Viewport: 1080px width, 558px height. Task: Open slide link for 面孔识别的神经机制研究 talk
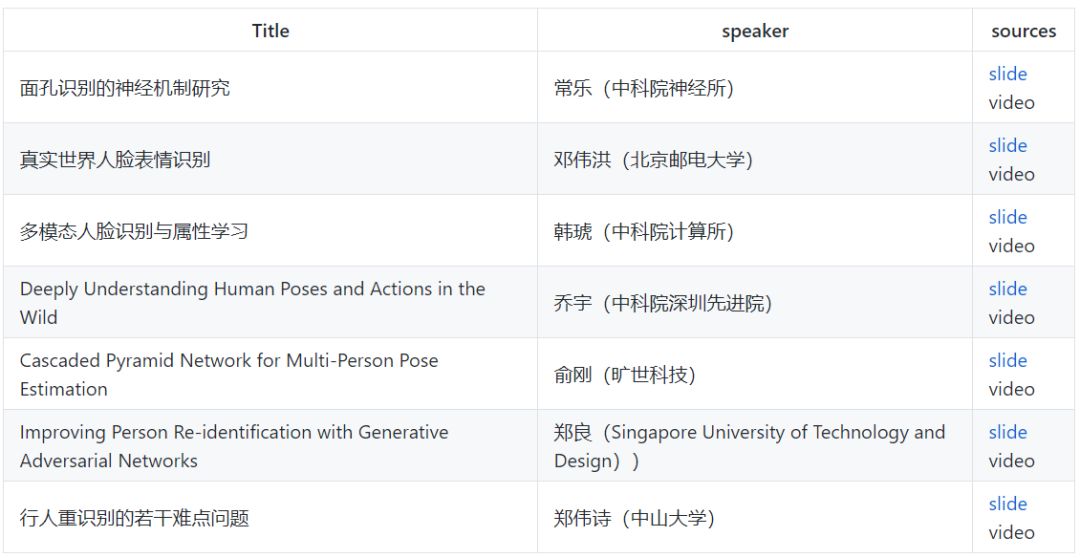[1008, 74]
